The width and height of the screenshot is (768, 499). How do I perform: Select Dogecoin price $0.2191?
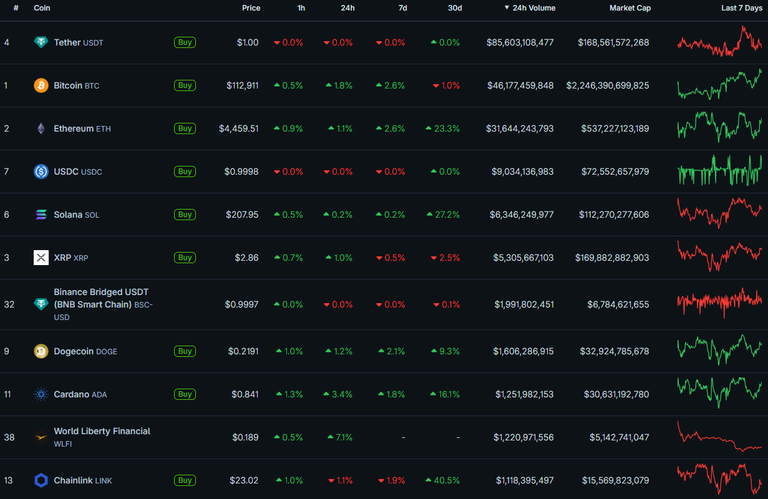pyautogui.click(x=243, y=351)
